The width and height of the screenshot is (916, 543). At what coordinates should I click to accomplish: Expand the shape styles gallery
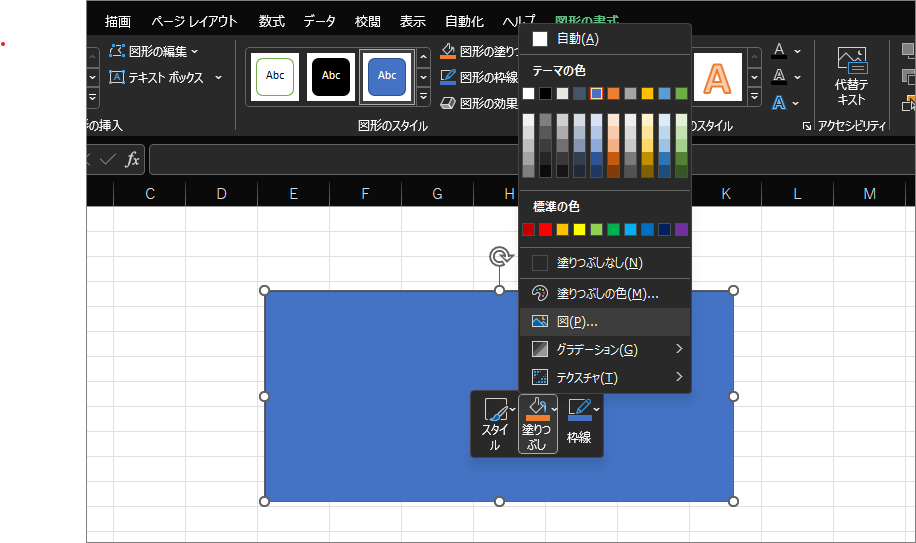(424, 96)
